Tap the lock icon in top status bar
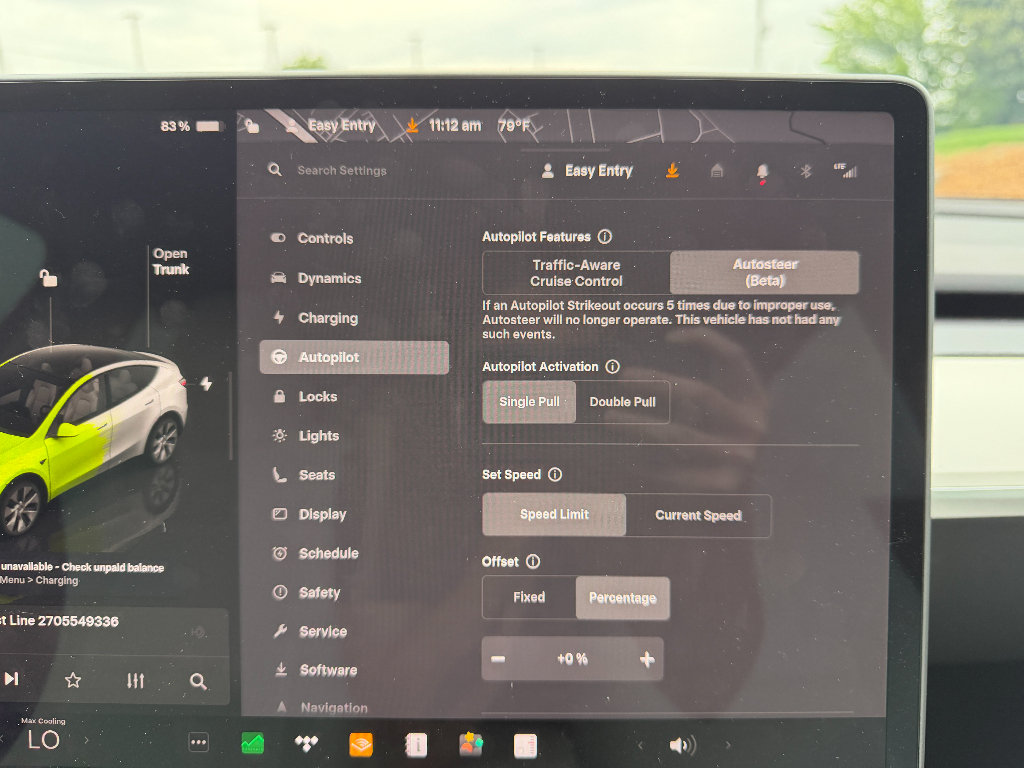Viewport: 1024px width, 768px height. [252, 126]
